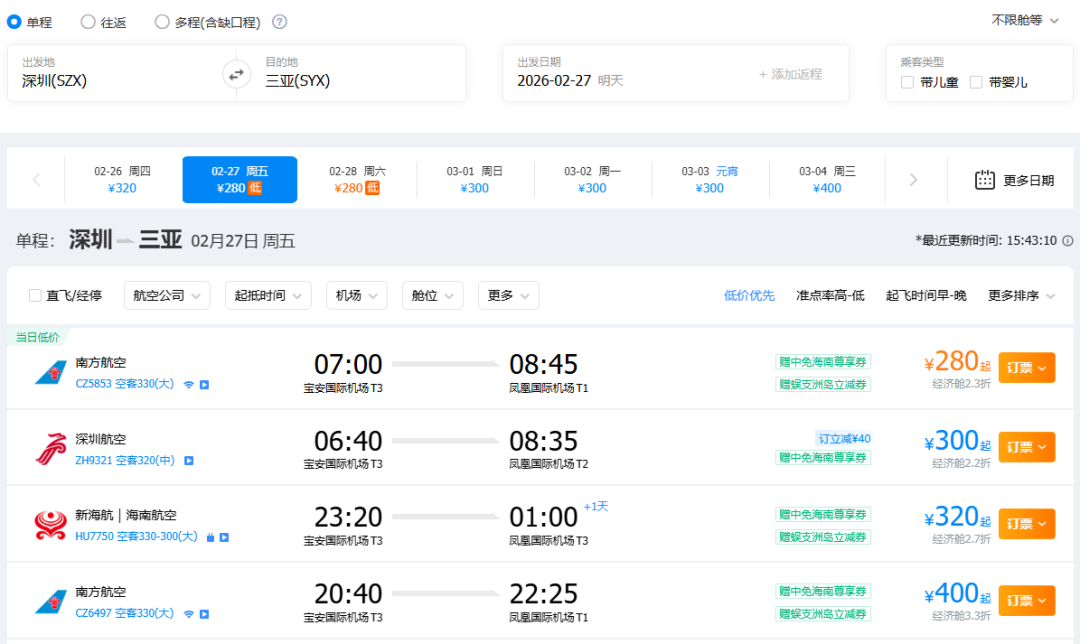The image size is (1080, 644).
Task: Click the help icon next to 多程(含缺口程)
Action: tap(280, 22)
